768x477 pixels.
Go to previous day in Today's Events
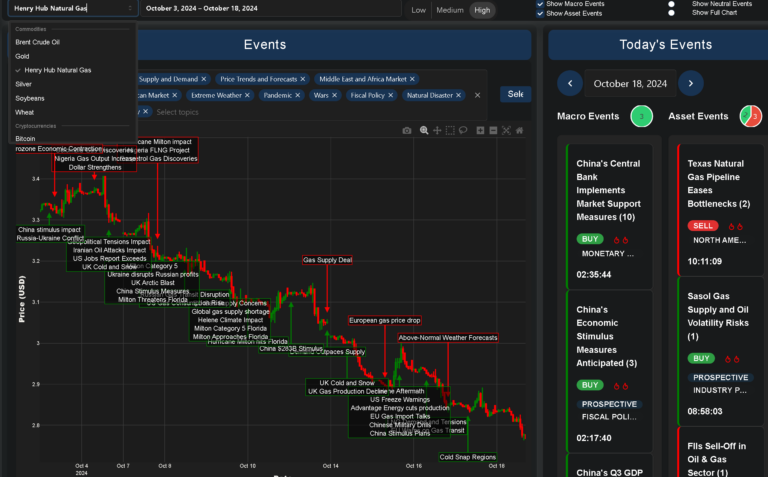[570, 83]
